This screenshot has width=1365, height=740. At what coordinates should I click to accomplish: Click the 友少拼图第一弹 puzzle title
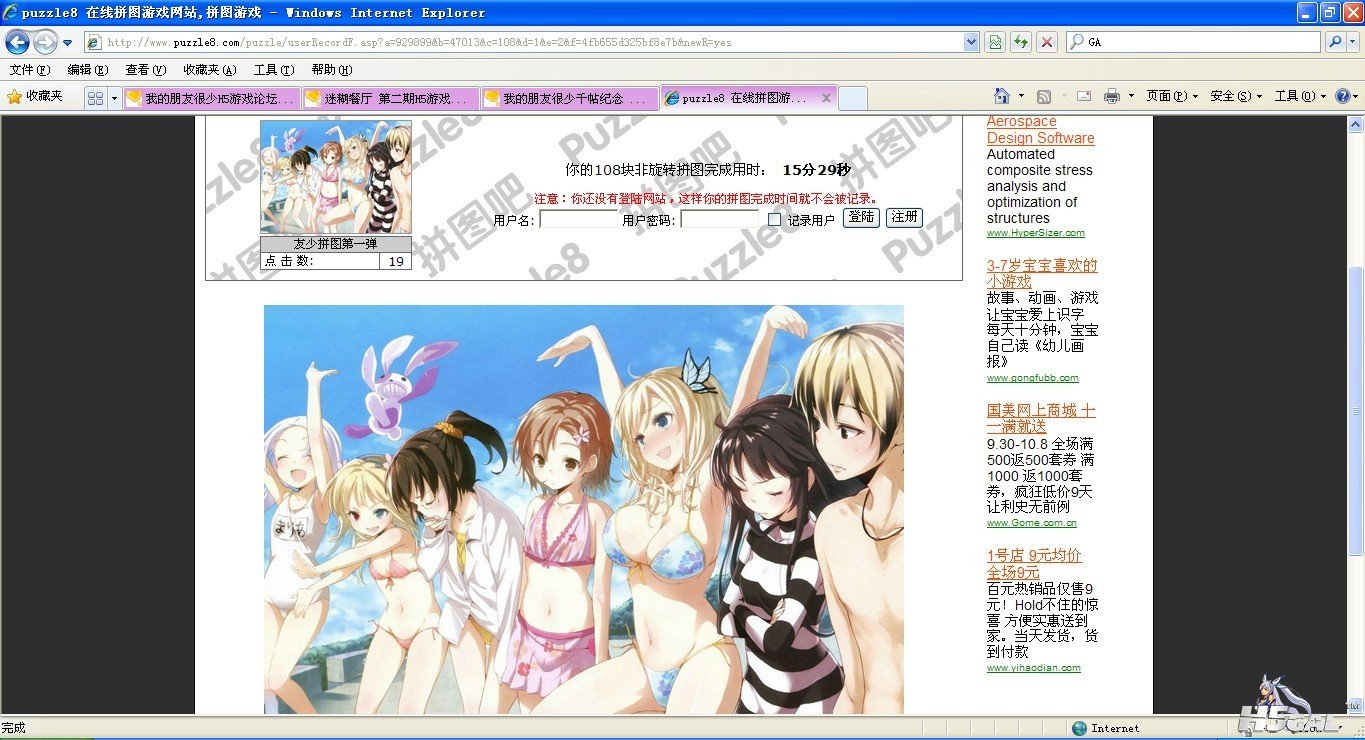335,244
